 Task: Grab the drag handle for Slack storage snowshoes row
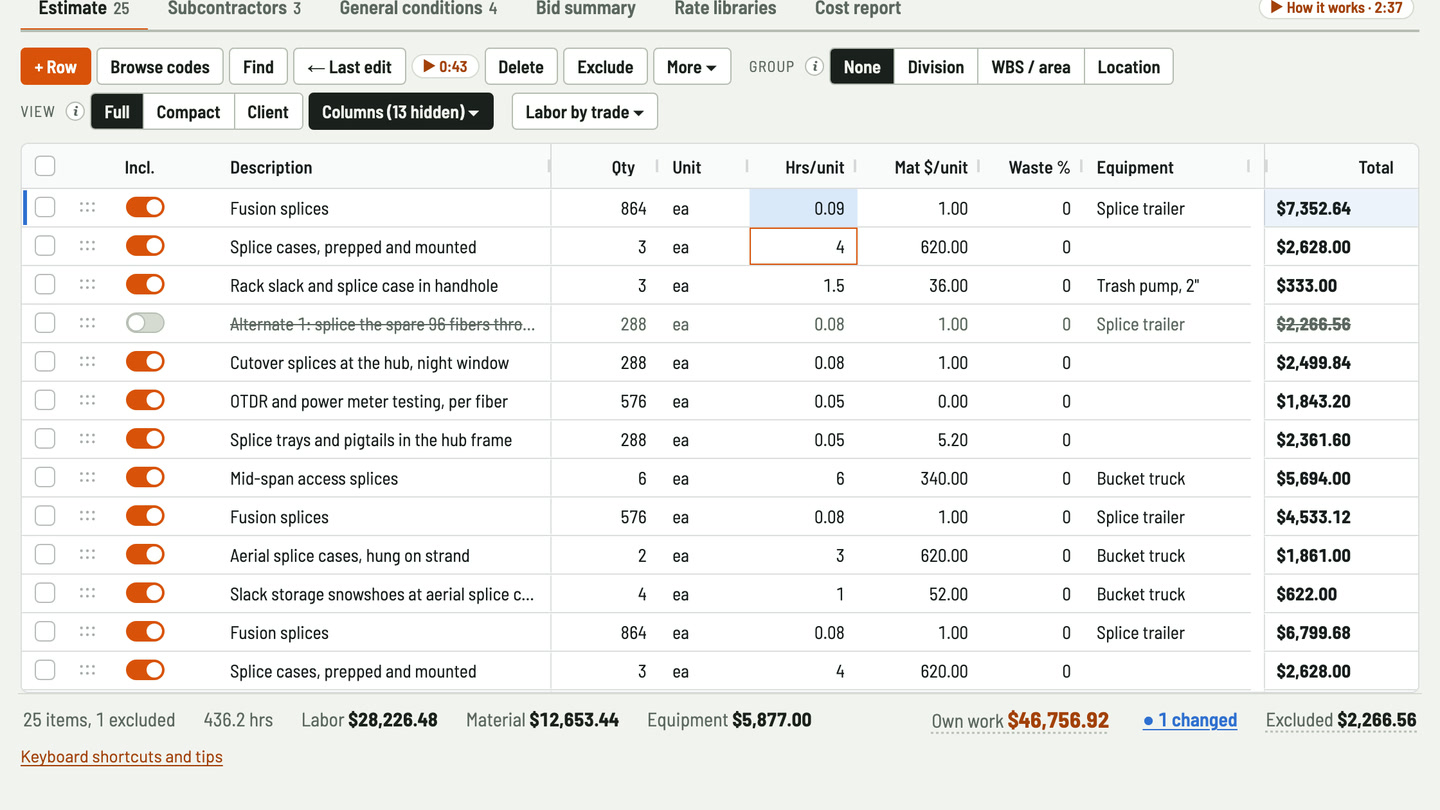pyautogui.click(x=87, y=594)
